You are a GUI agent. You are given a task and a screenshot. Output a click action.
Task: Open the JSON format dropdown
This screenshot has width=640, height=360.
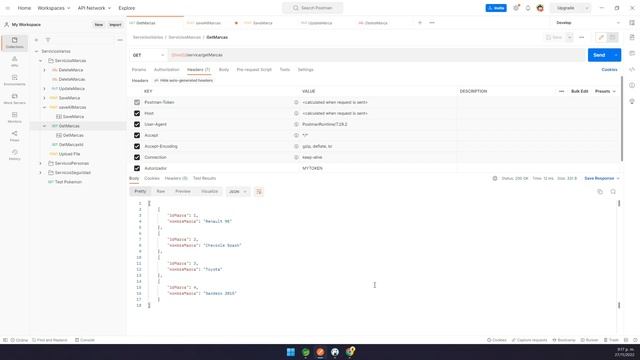click(238, 191)
